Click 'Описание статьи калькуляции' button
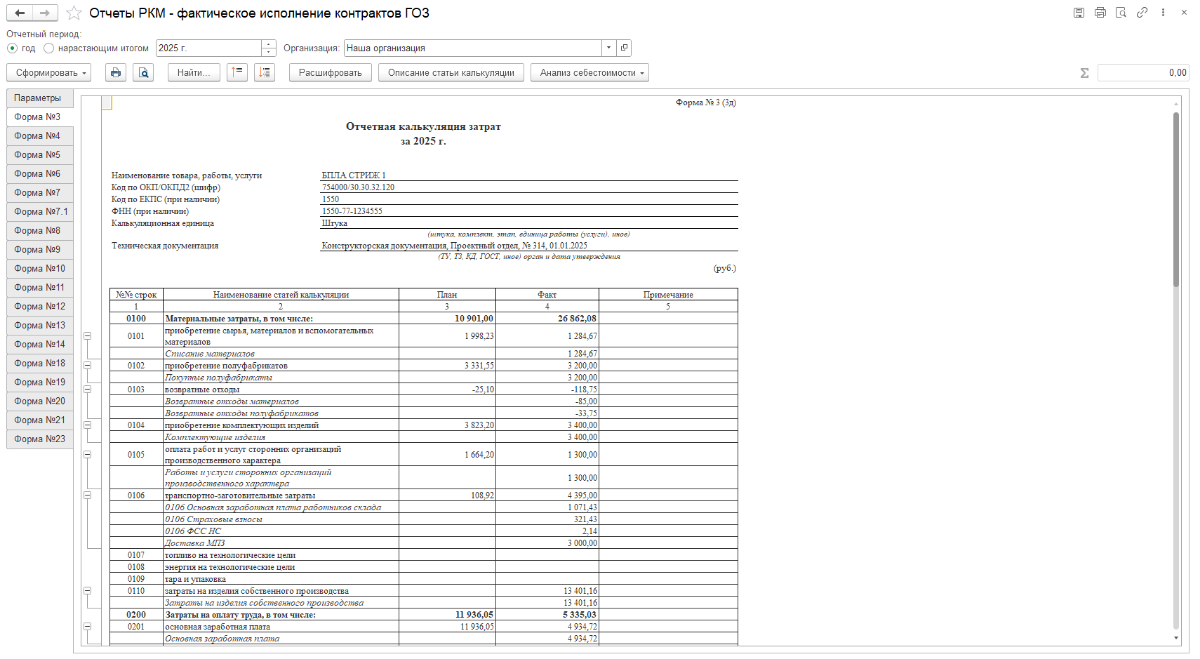Image resolution: width=1200 pixels, height=659 pixels. (450, 73)
